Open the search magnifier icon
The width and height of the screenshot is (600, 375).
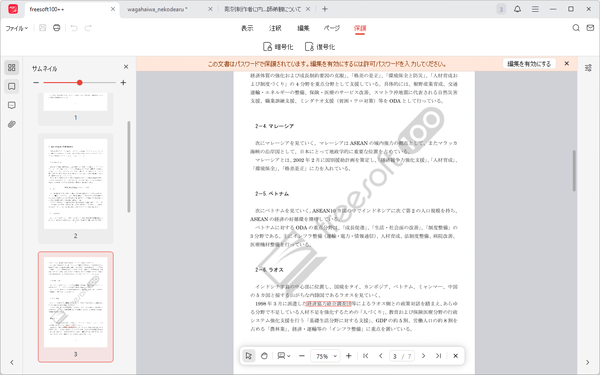point(576,28)
